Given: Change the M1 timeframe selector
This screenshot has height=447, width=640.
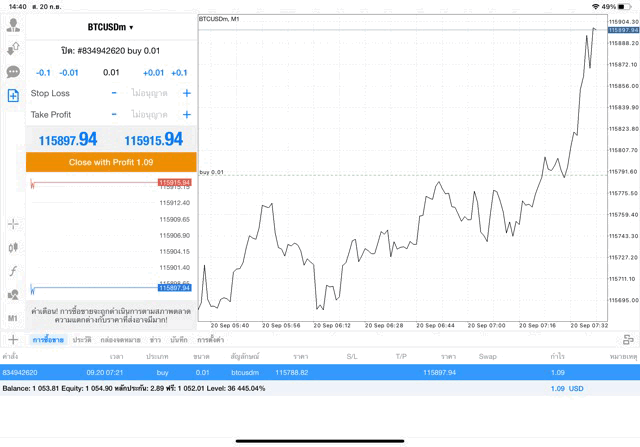Looking at the screenshot, I should pos(13,318).
